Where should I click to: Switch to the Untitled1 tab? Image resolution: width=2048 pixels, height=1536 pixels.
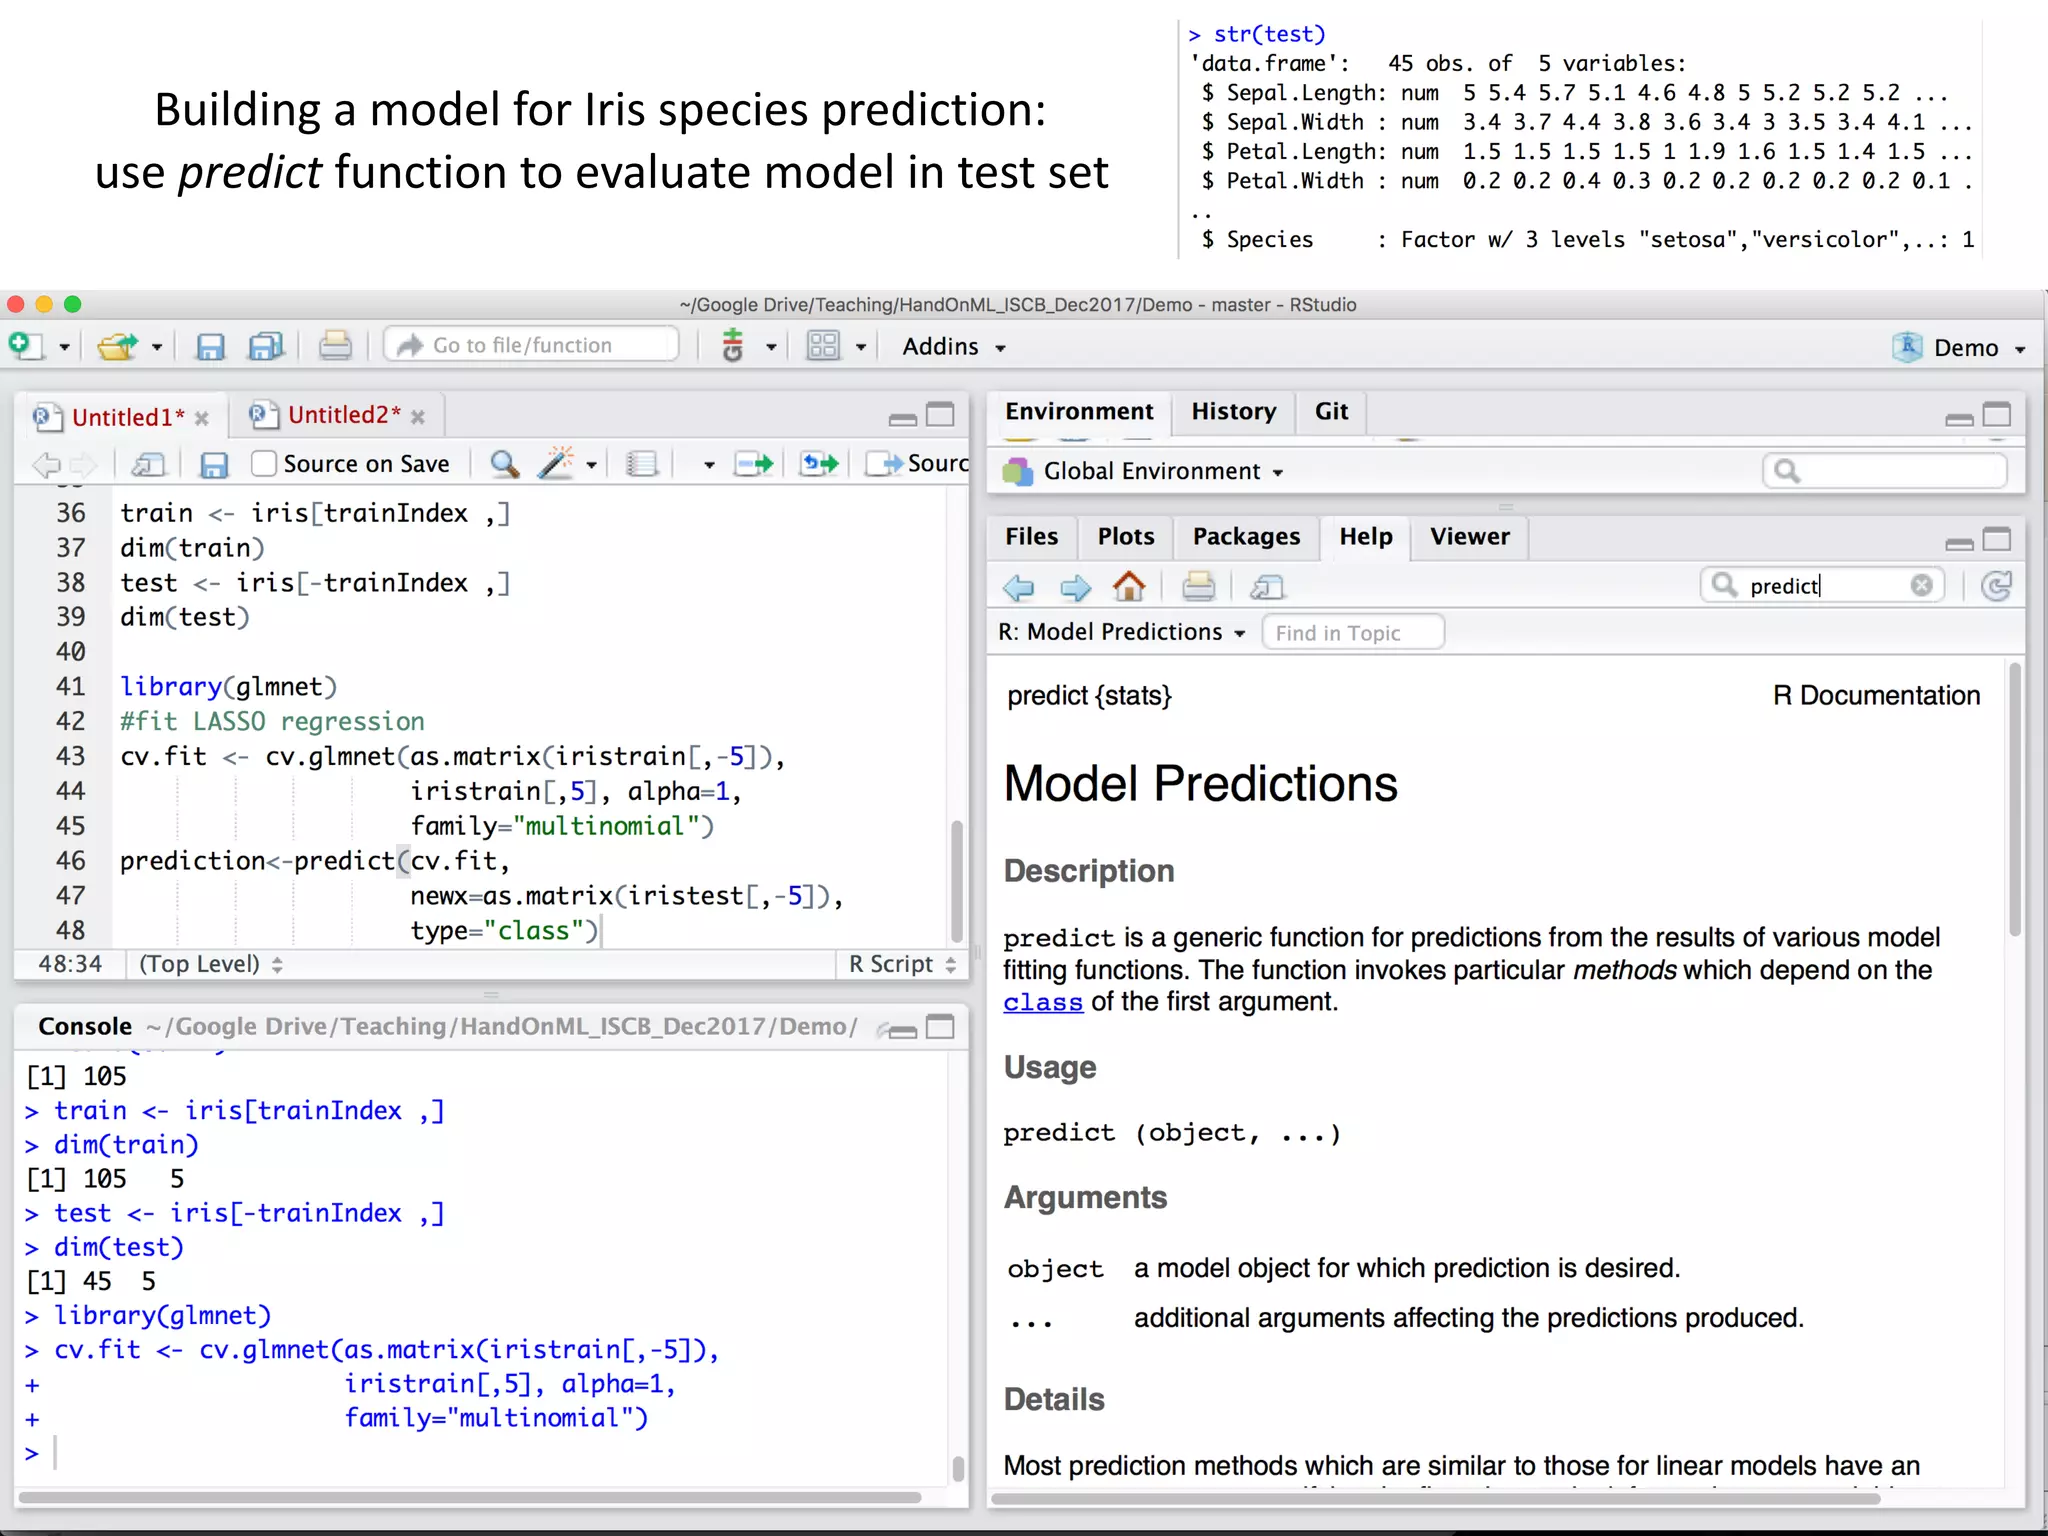[x=128, y=417]
